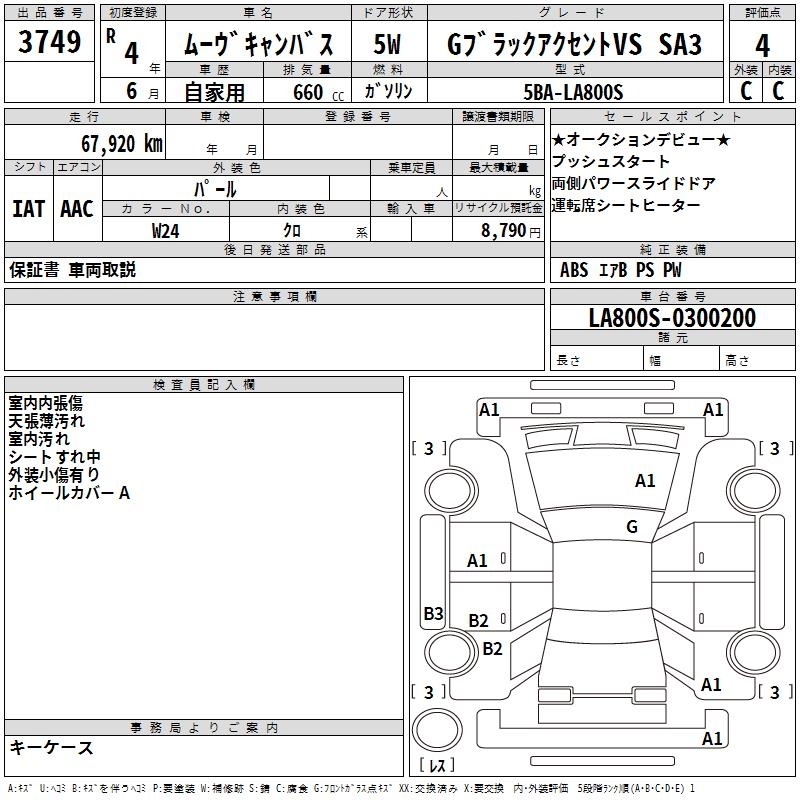Select the inspector note シートすれ中
The height and width of the screenshot is (800, 800).
[54, 457]
